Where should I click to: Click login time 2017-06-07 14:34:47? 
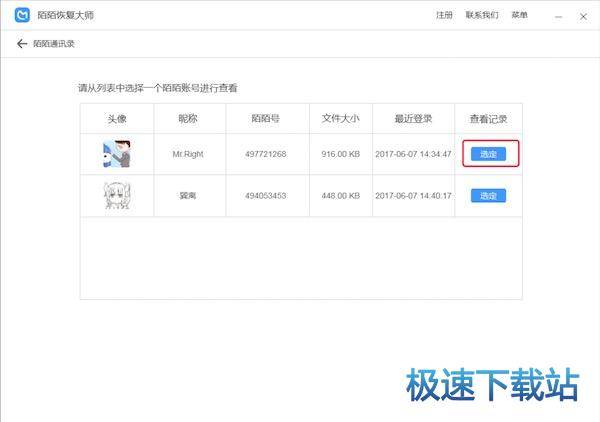click(x=413, y=154)
